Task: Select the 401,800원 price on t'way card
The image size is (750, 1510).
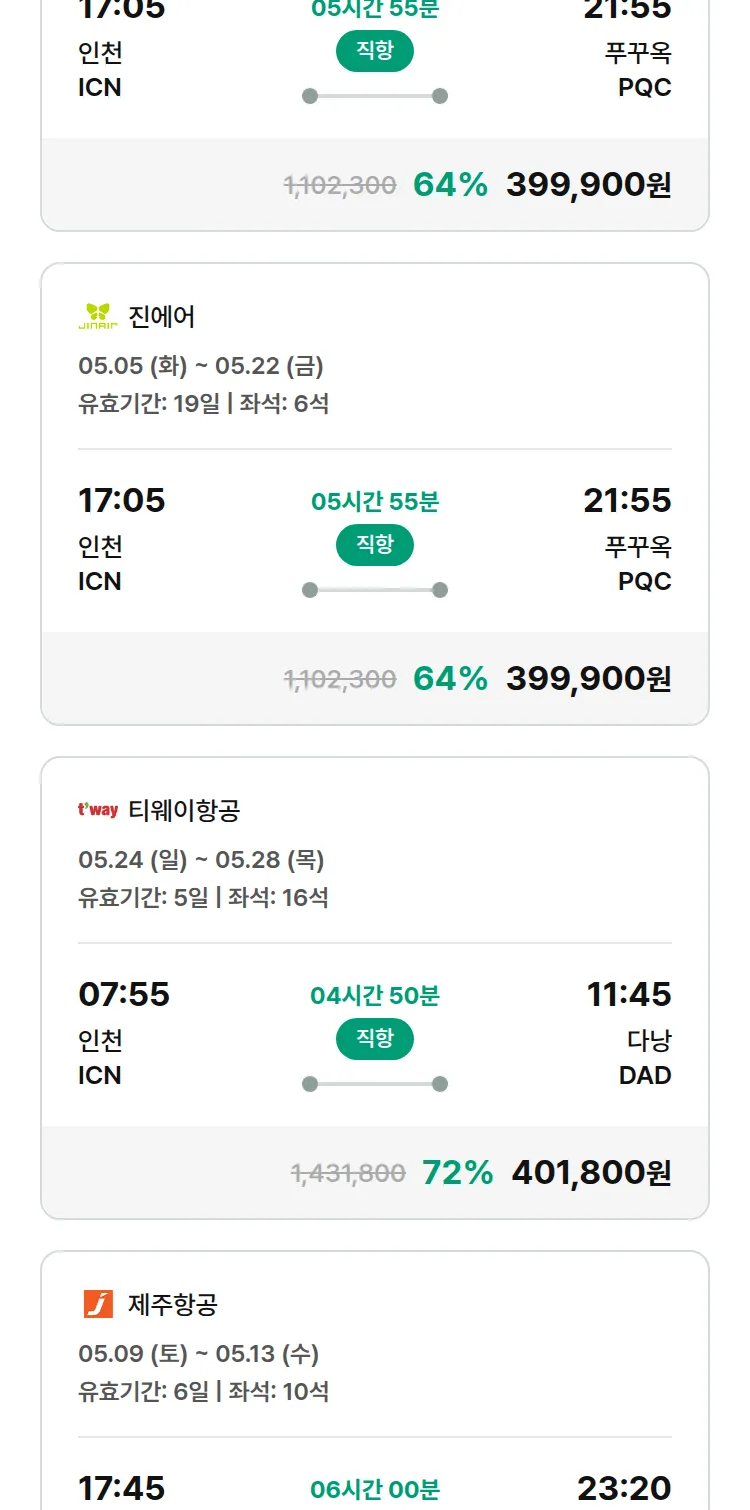Action: pyautogui.click(x=591, y=1172)
